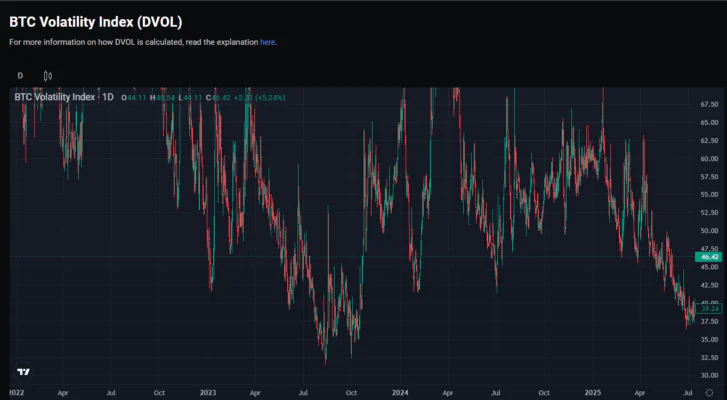
Task: Click the 60.00 price scale value
Action: (709, 158)
